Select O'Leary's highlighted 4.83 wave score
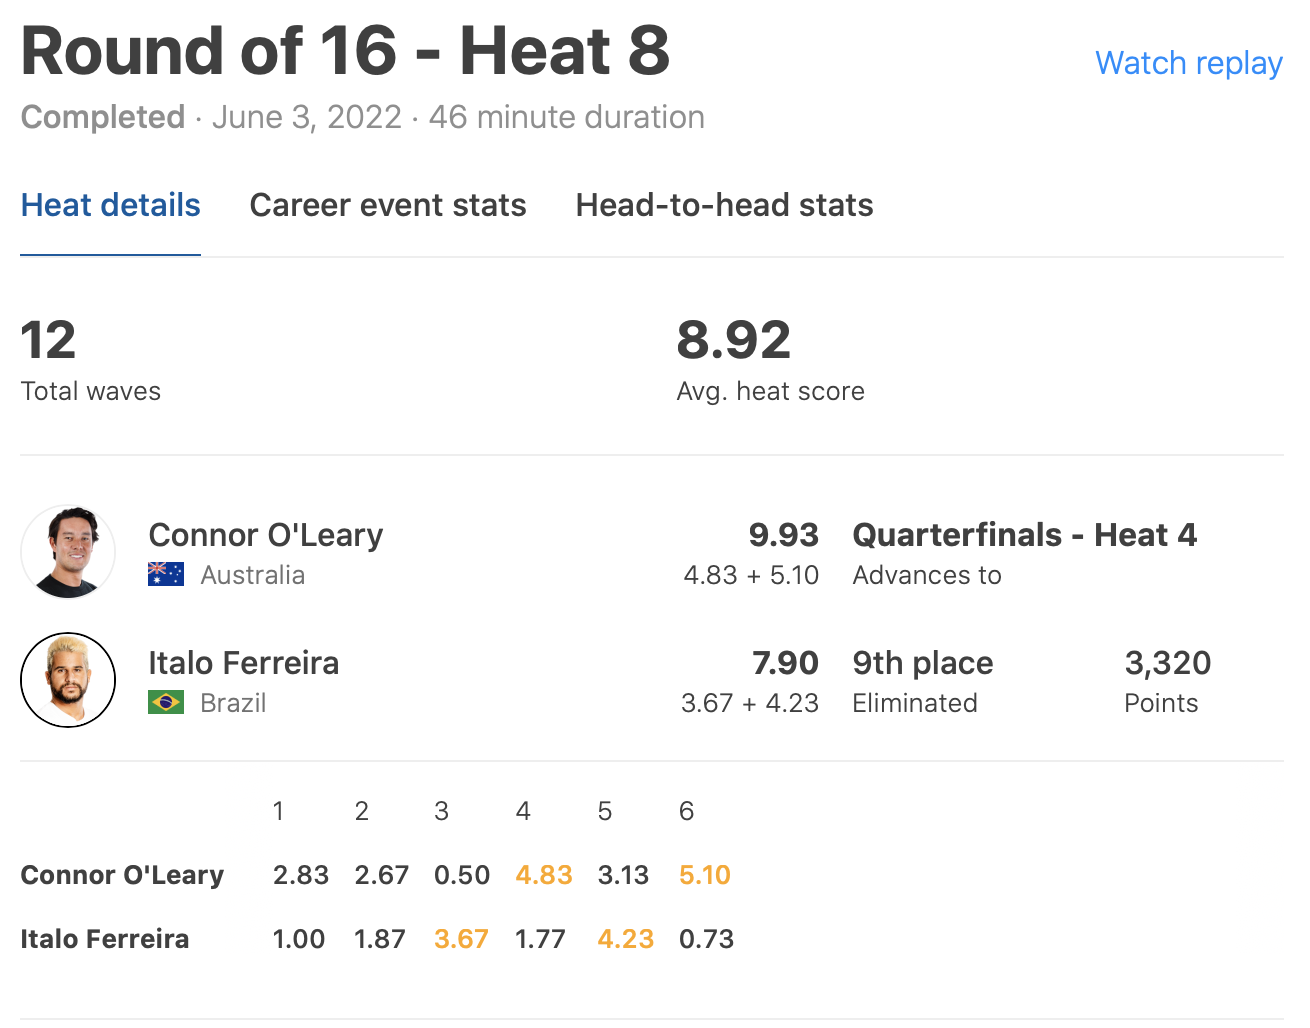The width and height of the screenshot is (1310, 1028). [x=543, y=875]
